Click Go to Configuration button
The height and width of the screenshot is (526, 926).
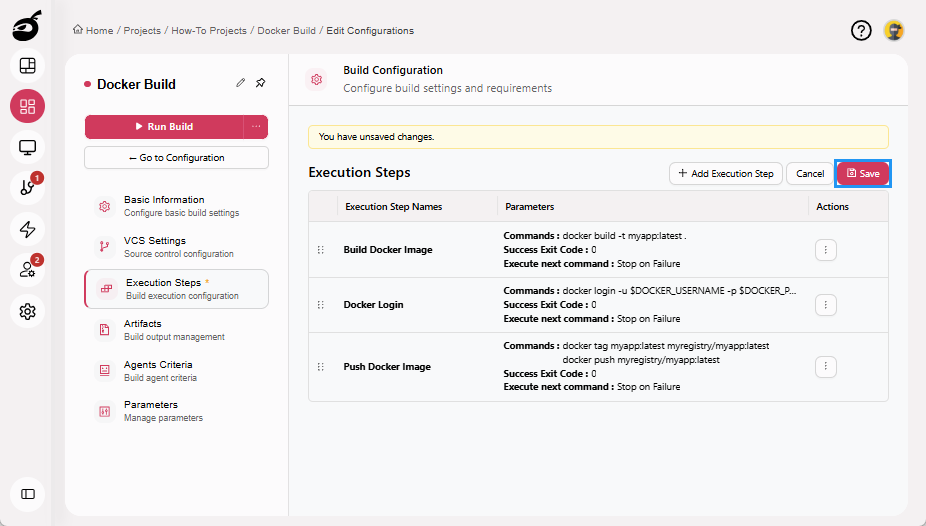click(177, 158)
